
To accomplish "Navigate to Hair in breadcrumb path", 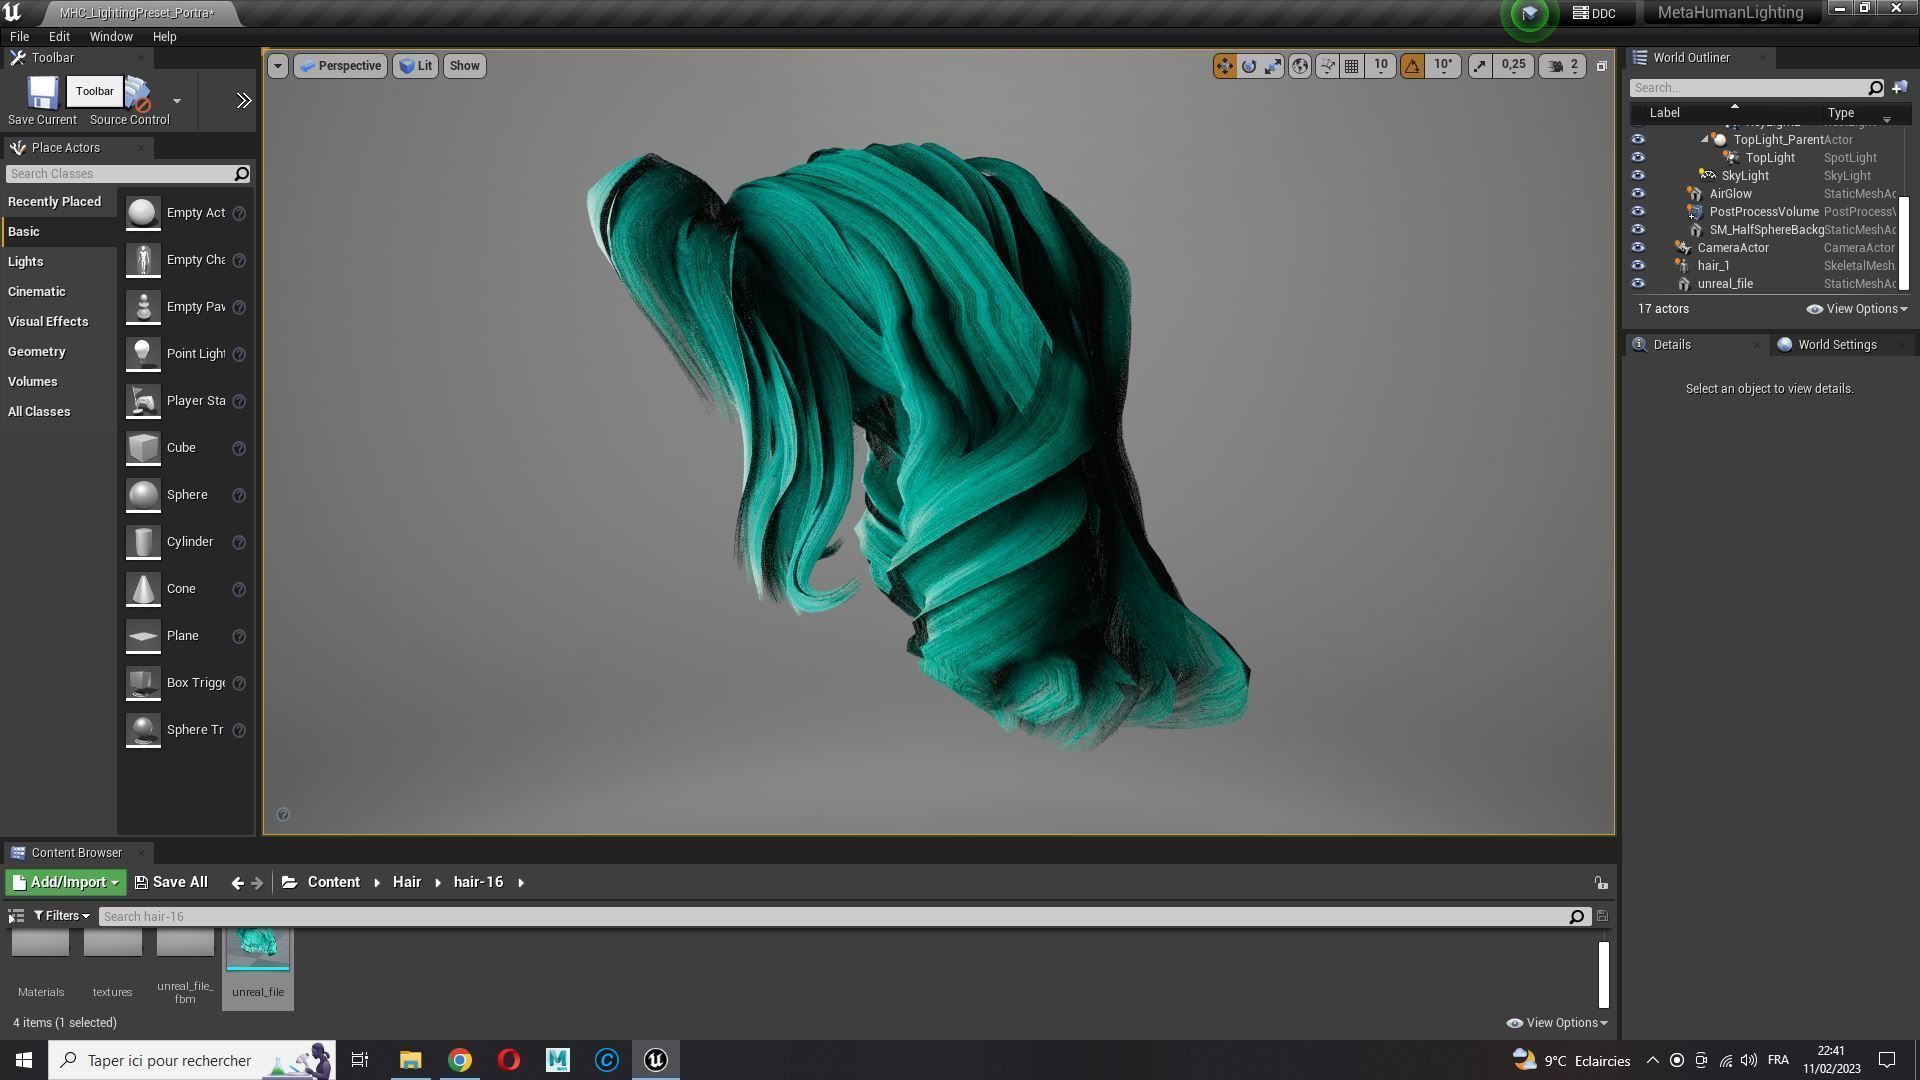I will click(406, 883).
